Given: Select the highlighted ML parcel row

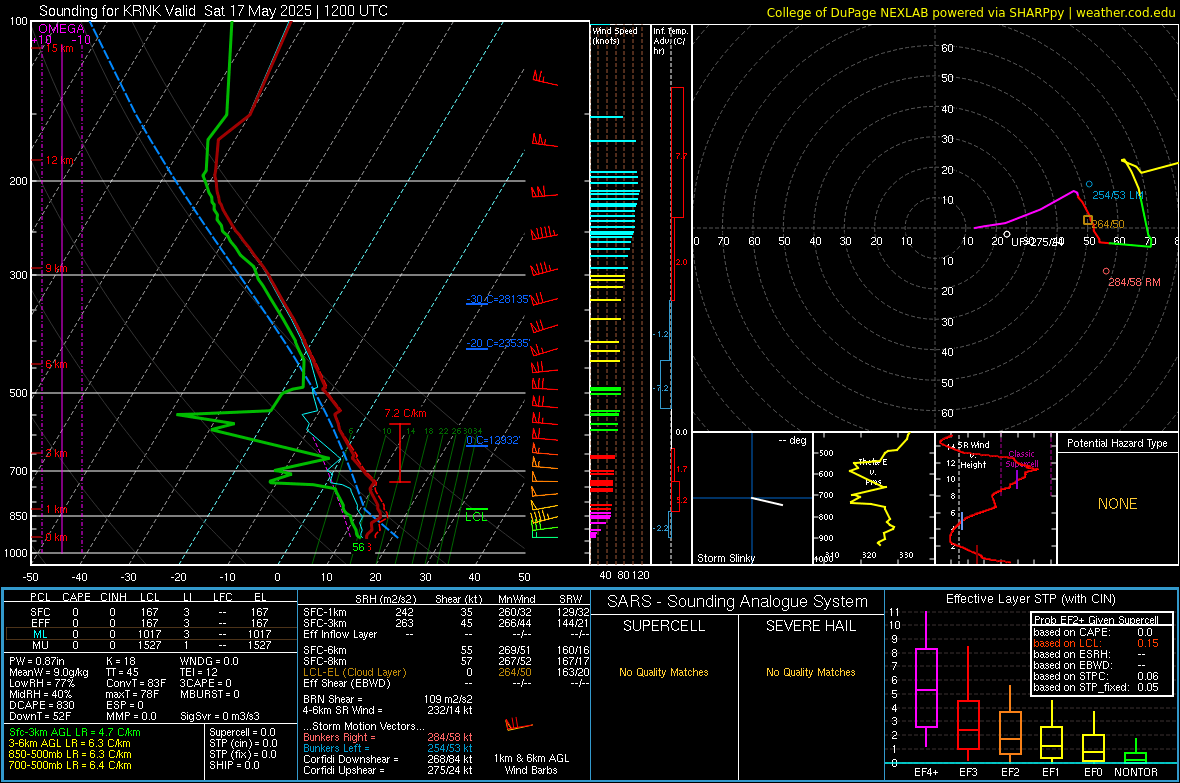Looking at the screenshot, I should pyautogui.click(x=149, y=634).
